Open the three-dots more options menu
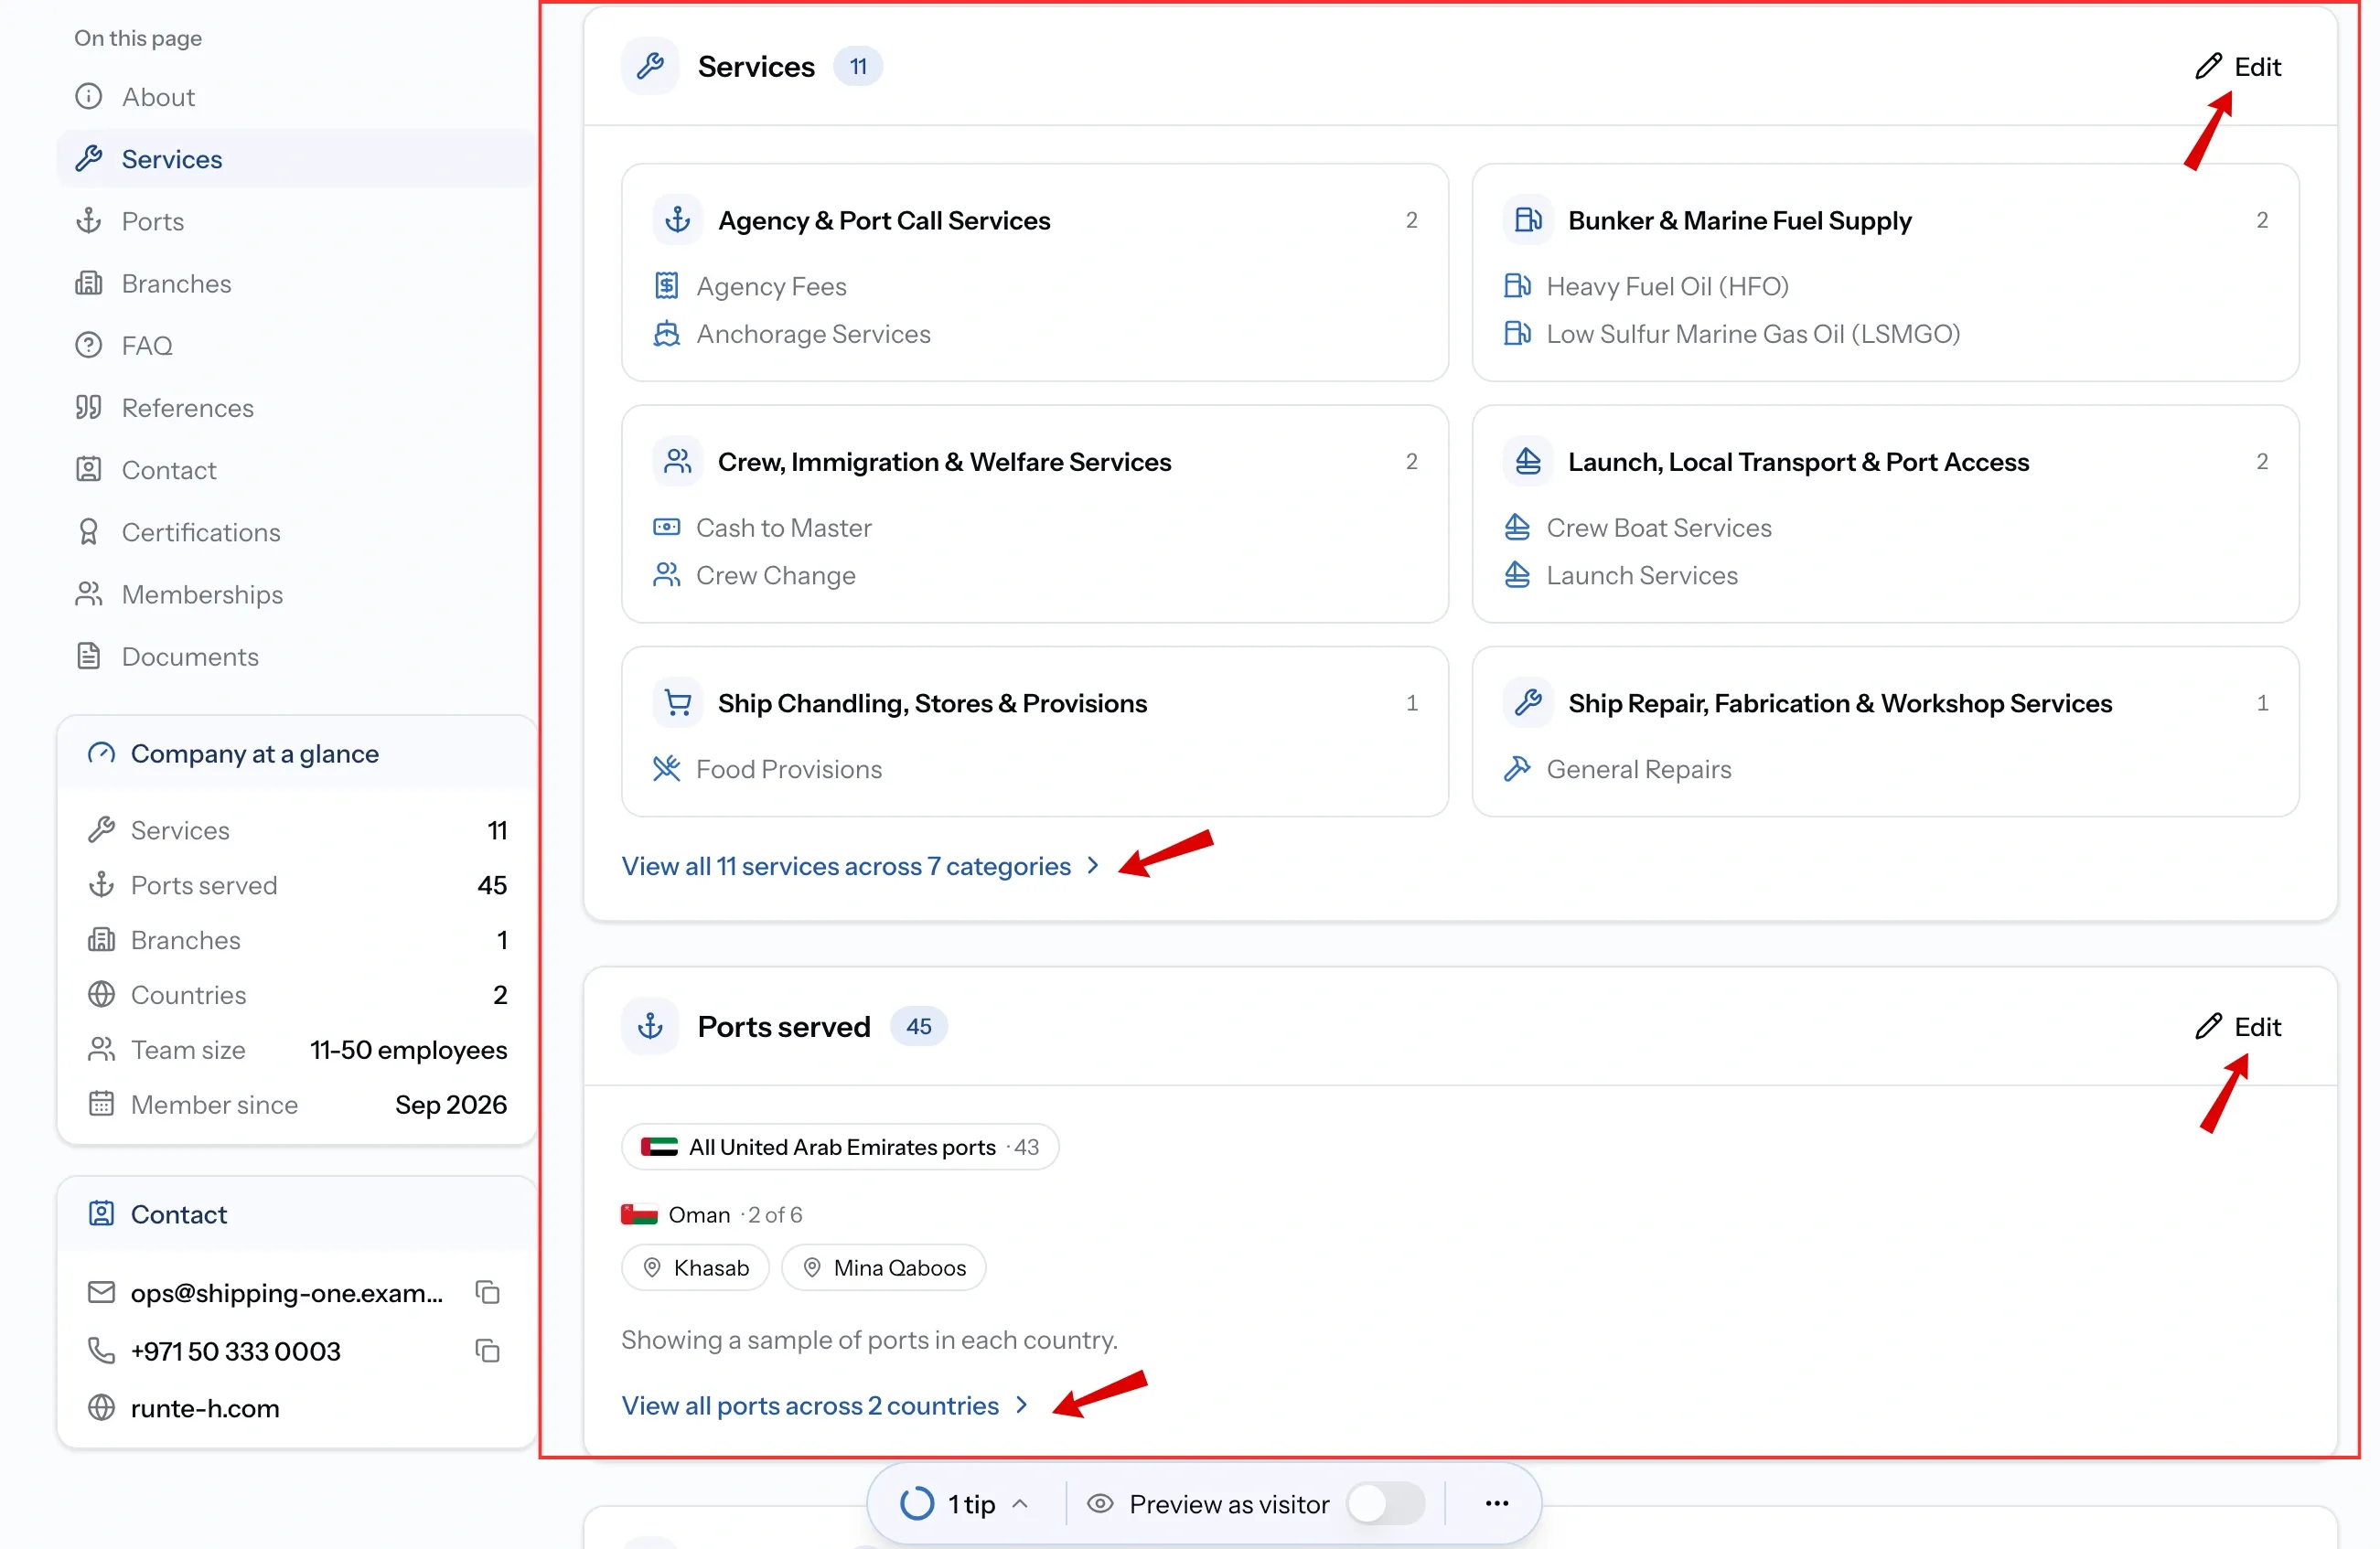The width and height of the screenshot is (2380, 1549). 1497,1504
